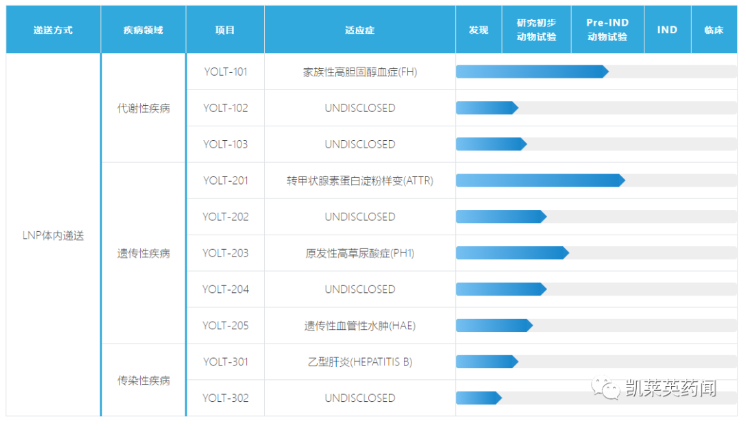Click the 临床 stage header
The image size is (746, 430).
click(x=714, y=30)
